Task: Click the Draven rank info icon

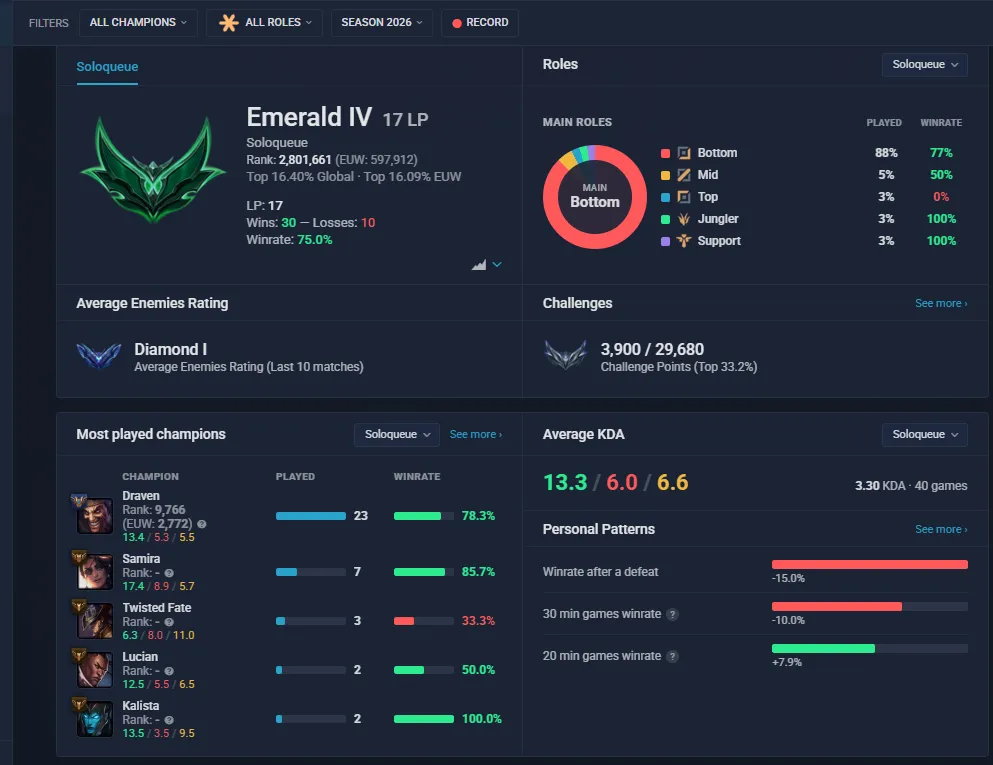Action: pos(202,524)
